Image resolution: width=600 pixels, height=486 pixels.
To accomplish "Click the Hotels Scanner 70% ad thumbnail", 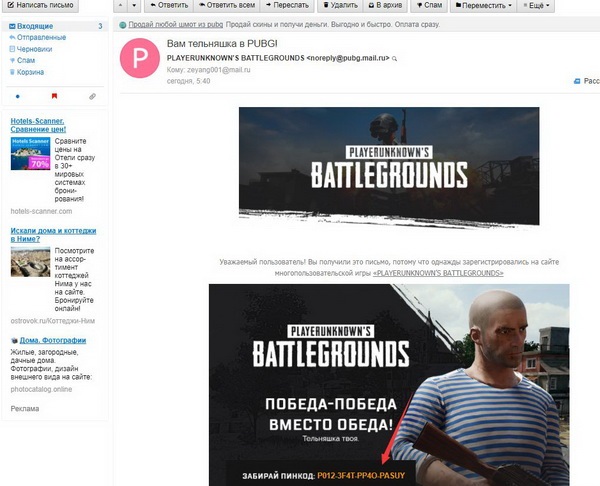I will tap(30, 153).
